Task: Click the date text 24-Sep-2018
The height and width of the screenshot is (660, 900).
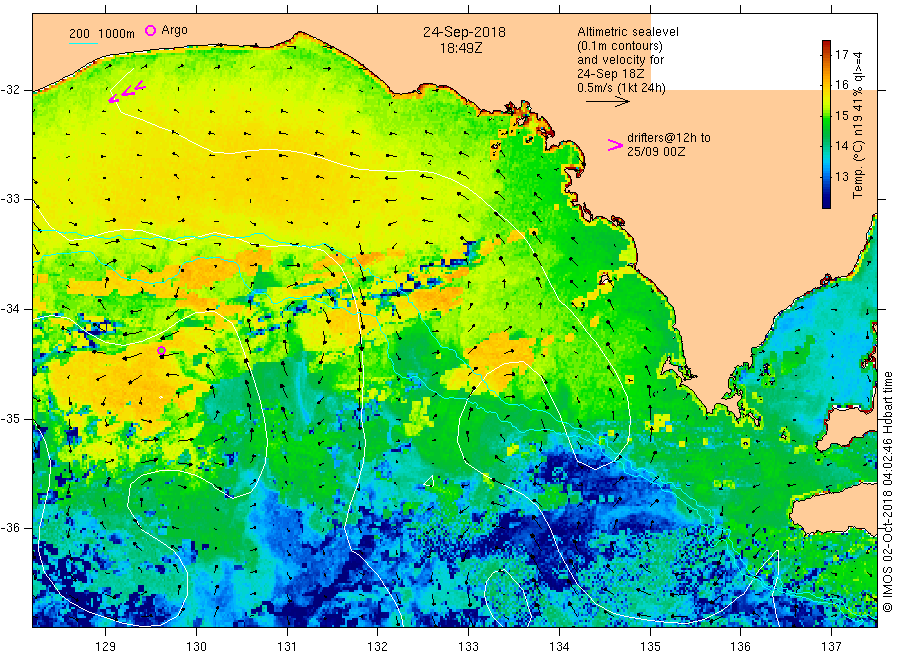Action: pyautogui.click(x=464, y=32)
